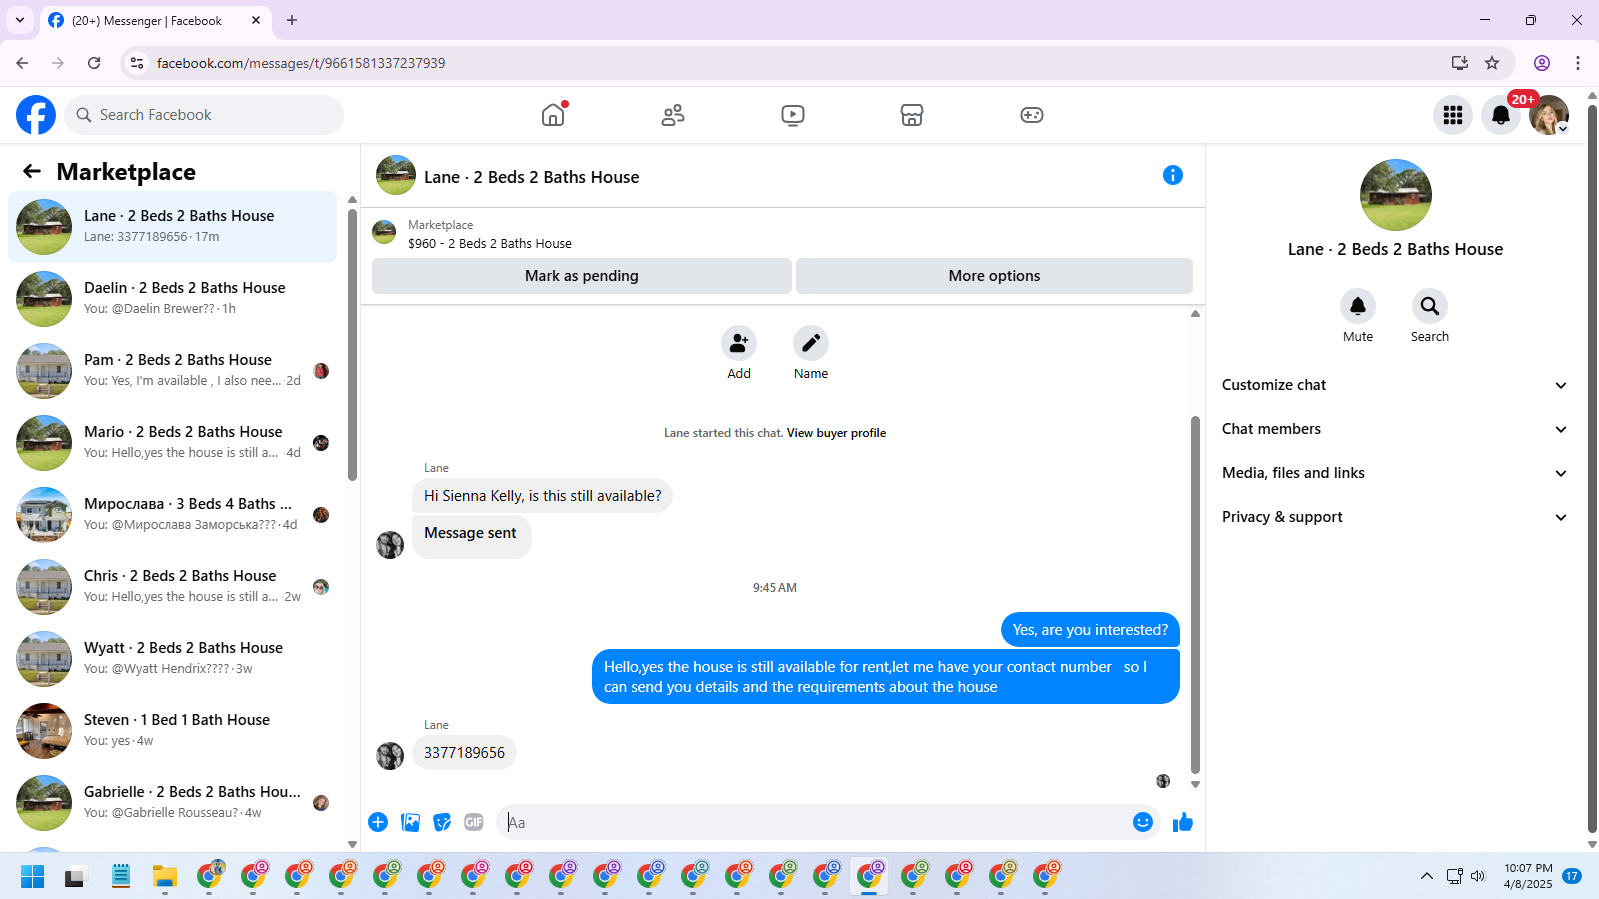Open account profile picture menu
This screenshot has height=899, width=1599.
click(x=1549, y=115)
